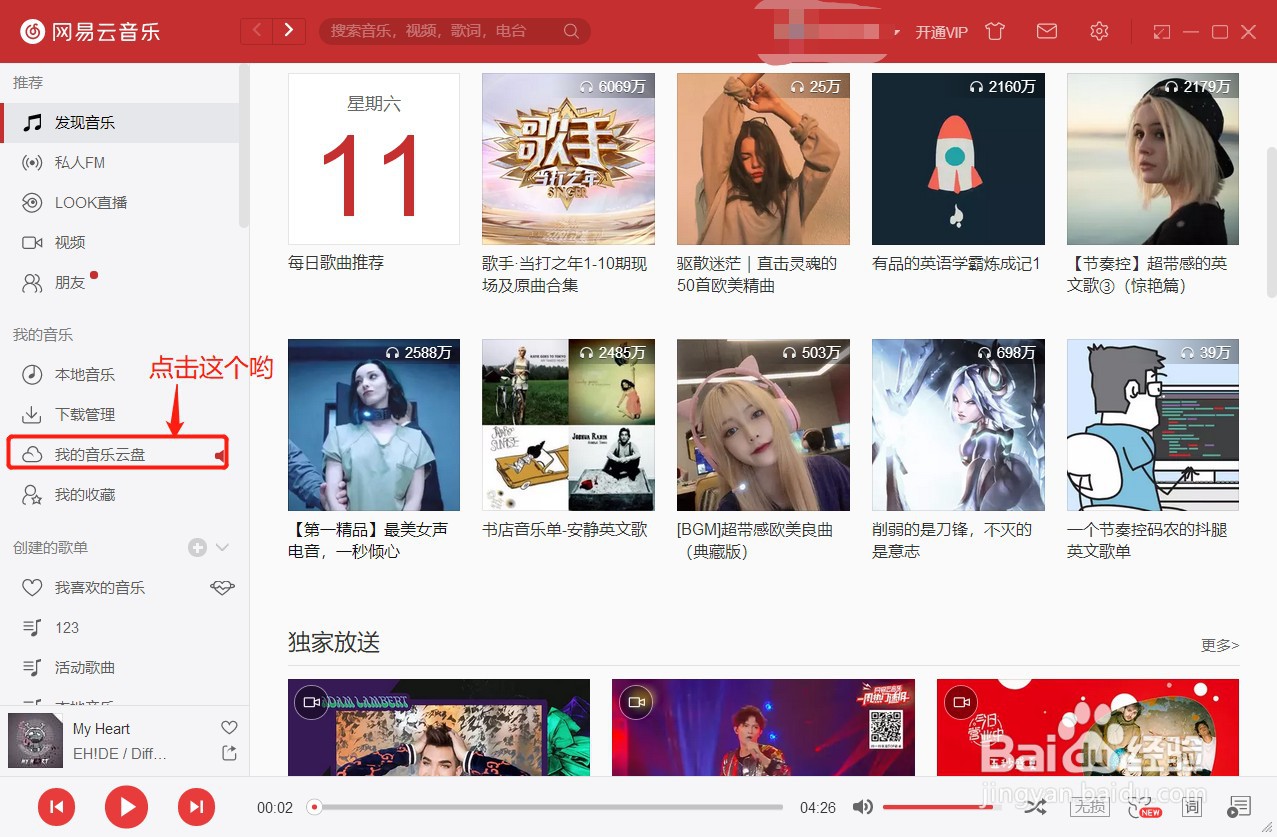
Task: Switch to mini player mode icon
Action: point(1161,32)
